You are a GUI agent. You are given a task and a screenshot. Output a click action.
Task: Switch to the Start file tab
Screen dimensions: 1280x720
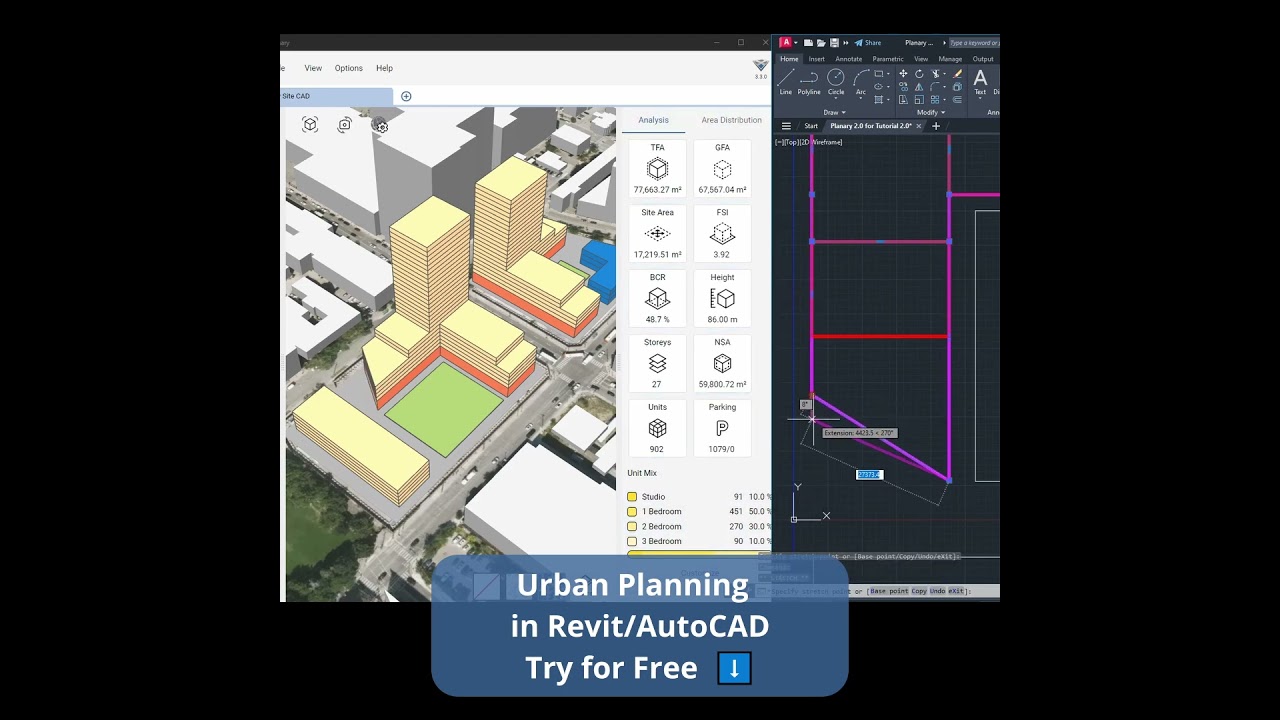point(811,126)
